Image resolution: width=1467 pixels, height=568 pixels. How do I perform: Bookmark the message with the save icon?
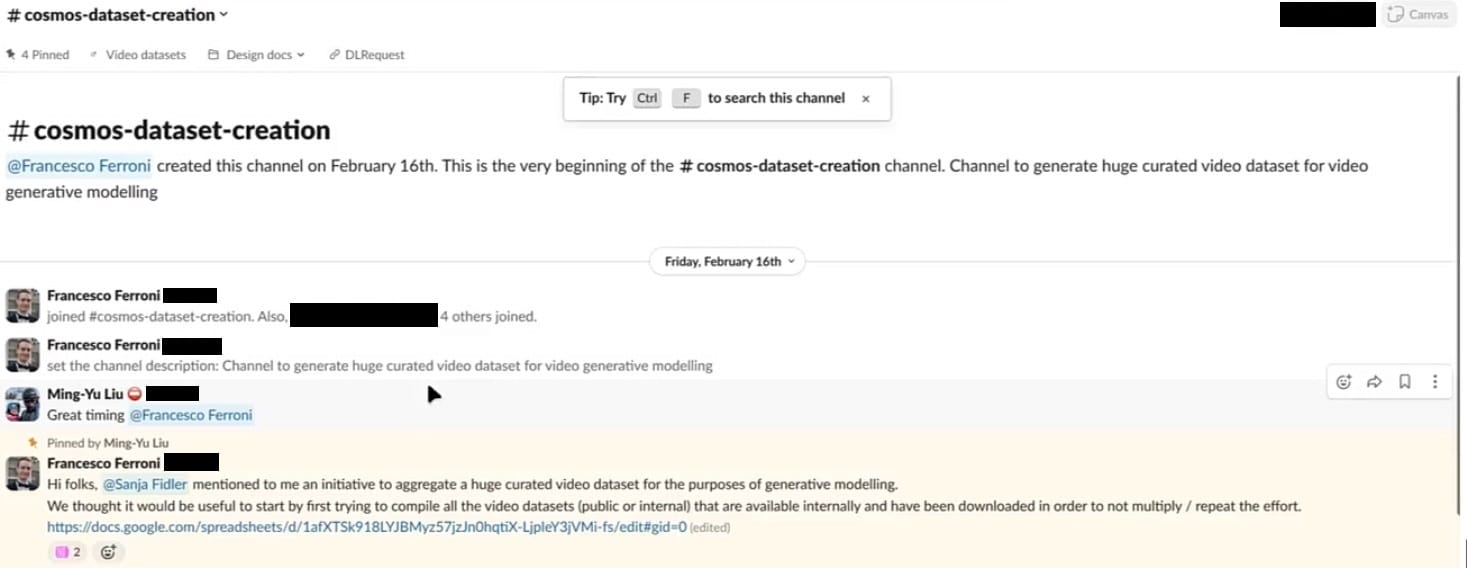tap(1405, 382)
